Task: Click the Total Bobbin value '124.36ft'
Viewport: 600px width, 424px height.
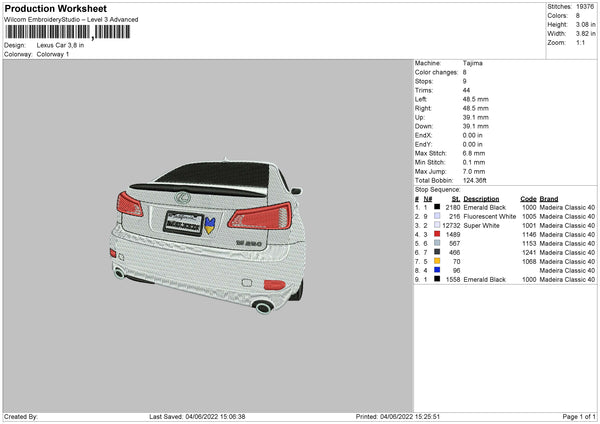Action: tap(474, 180)
